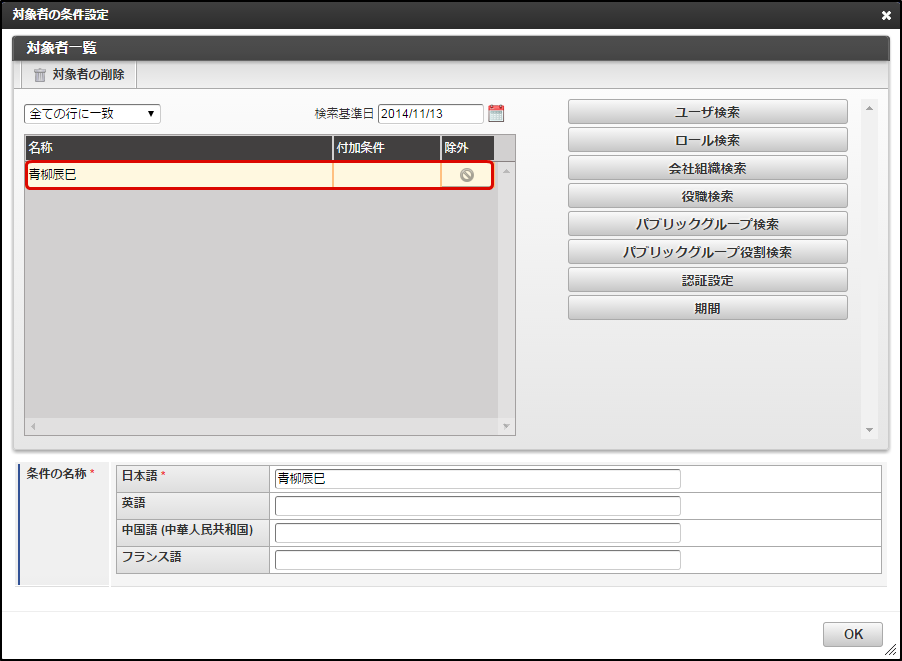
Task: Select the 青柳辰巳 name cell
Action: tap(179, 175)
